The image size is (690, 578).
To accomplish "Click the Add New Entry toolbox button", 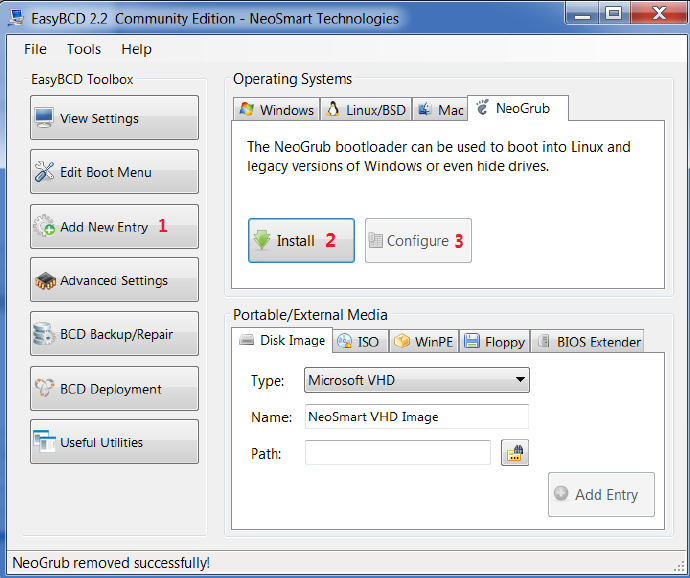I will click(114, 226).
